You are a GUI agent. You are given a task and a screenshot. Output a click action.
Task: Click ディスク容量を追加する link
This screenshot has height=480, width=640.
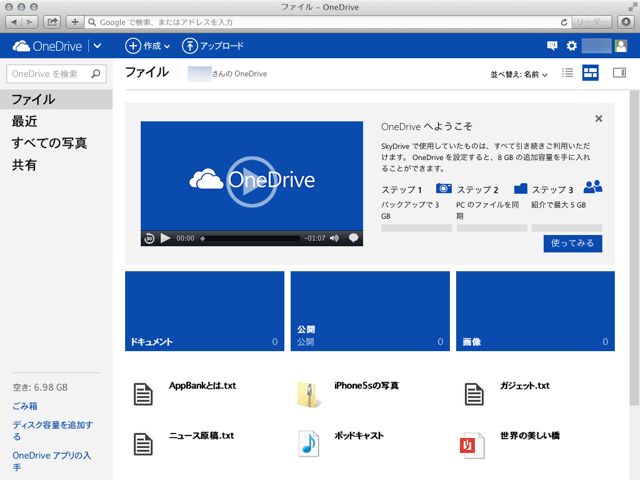(52, 431)
